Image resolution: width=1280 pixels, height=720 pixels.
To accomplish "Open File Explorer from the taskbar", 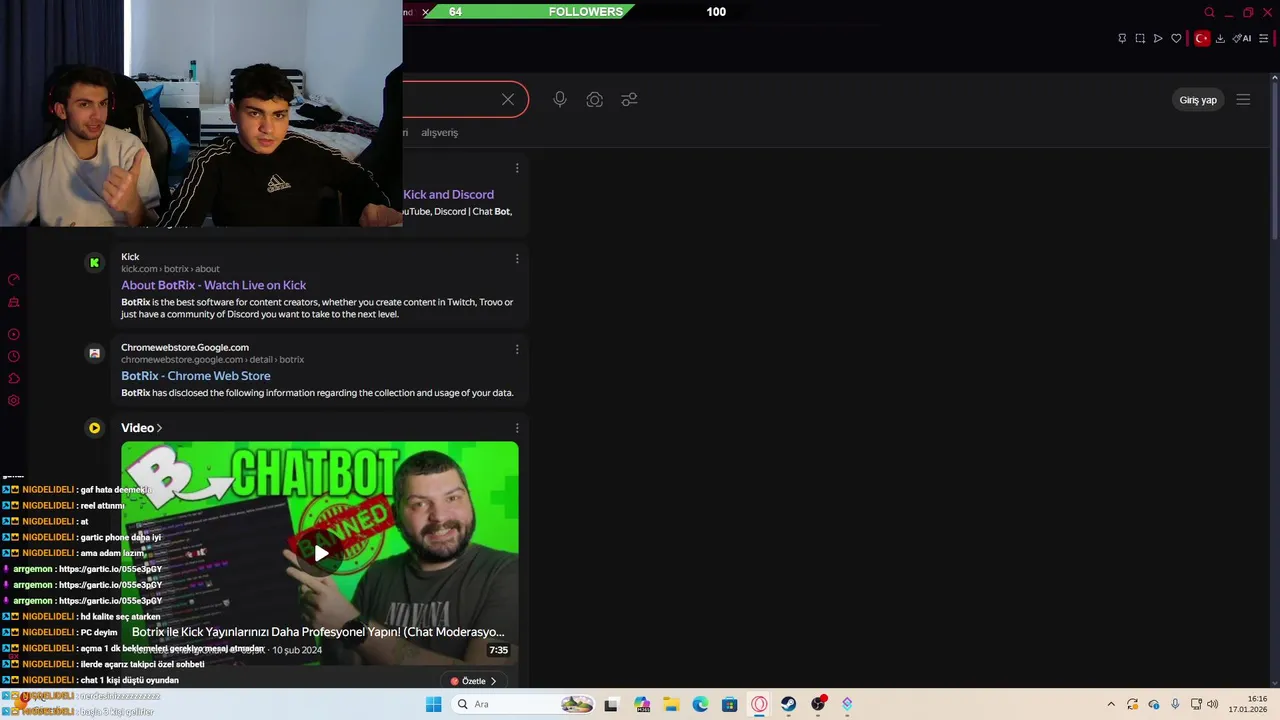I will pos(671,704).
